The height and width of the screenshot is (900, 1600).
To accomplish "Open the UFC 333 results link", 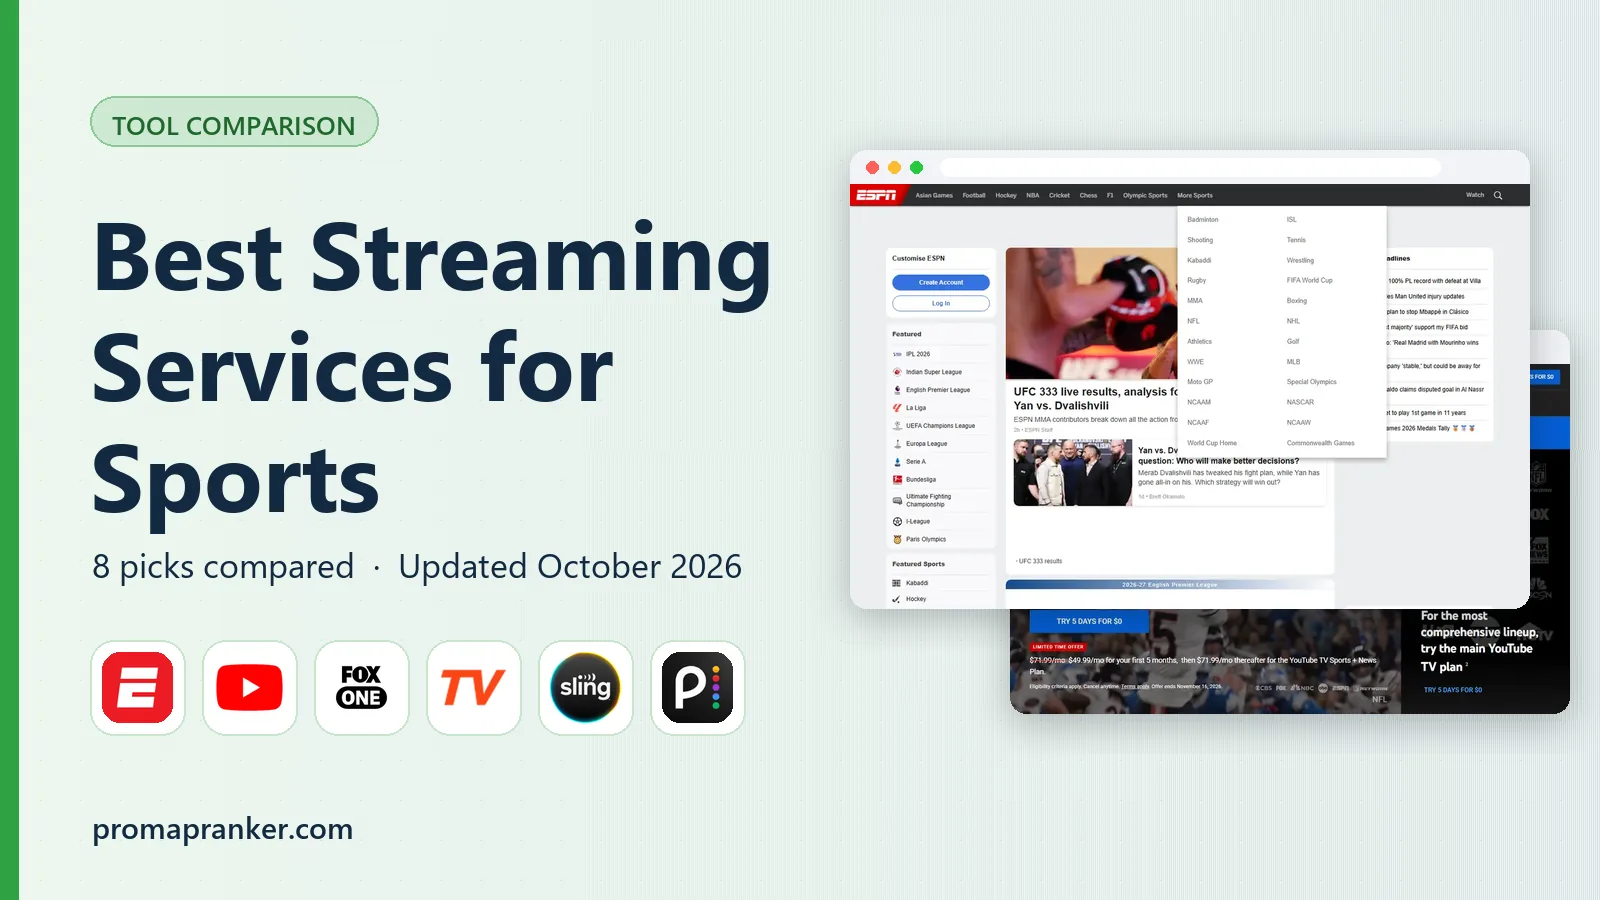I will [1040, 561].
